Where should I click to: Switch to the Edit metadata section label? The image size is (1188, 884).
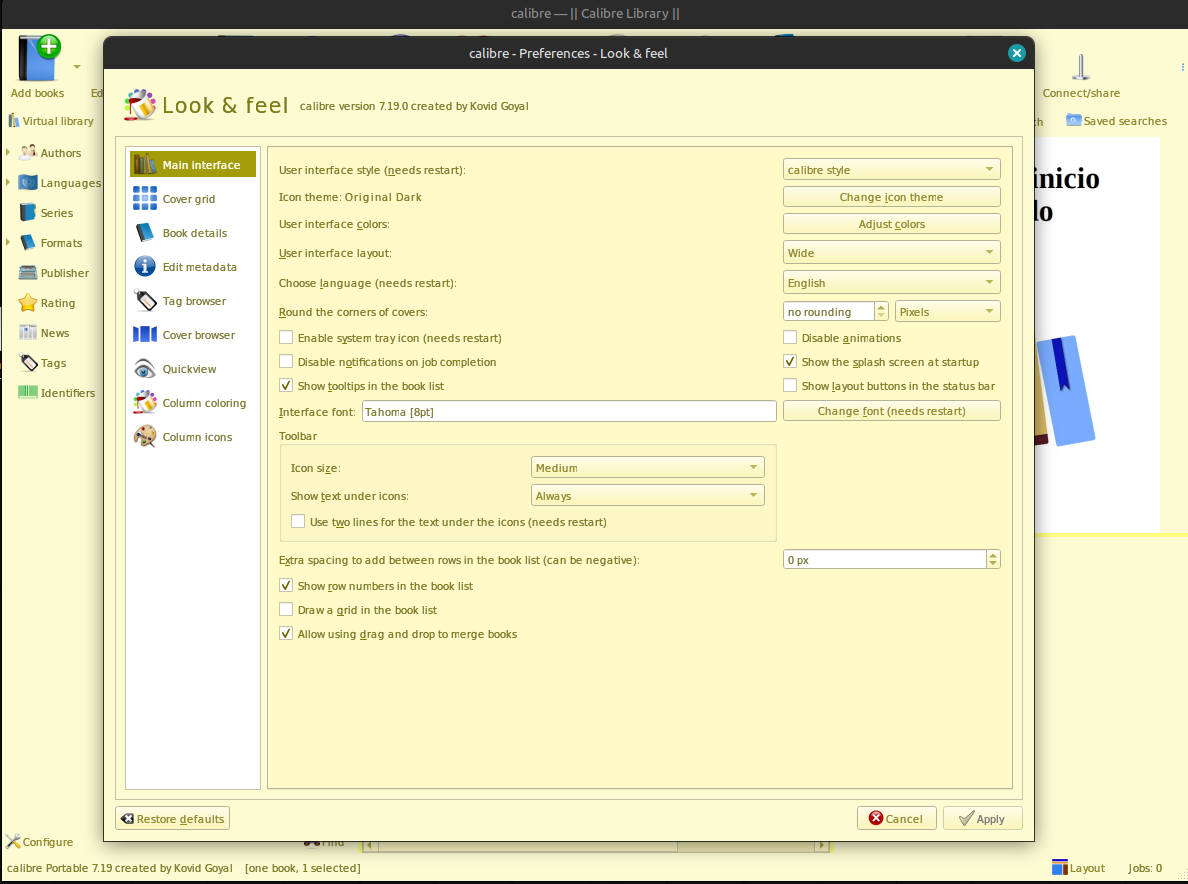pos(199,267)
